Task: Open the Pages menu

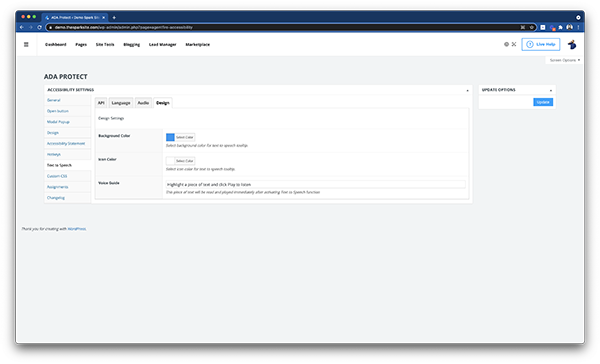Action: 81,44
